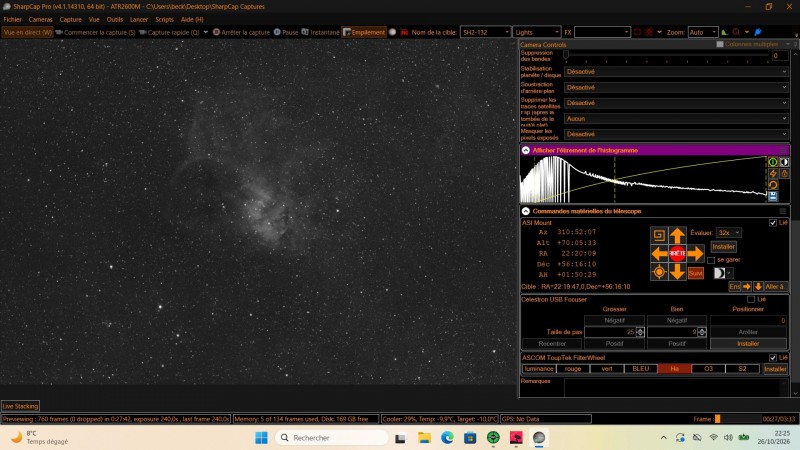Open the Masquer les pixels exposés dropdown
This screenshot has height=450, width=800.
(676, 134)
